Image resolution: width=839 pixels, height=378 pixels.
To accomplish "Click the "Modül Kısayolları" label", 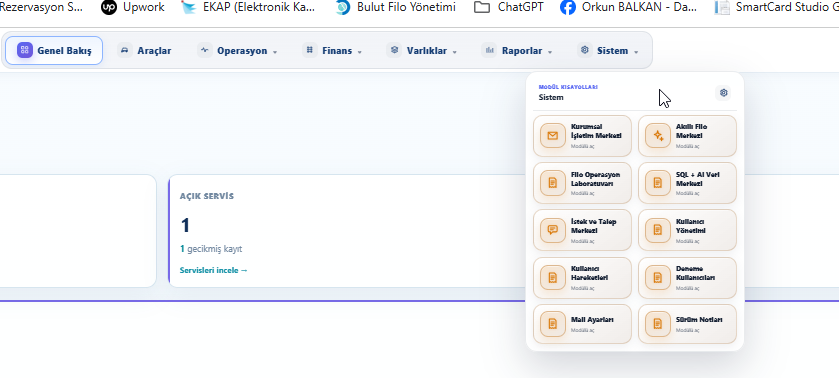I will click(x=568, y=87).
